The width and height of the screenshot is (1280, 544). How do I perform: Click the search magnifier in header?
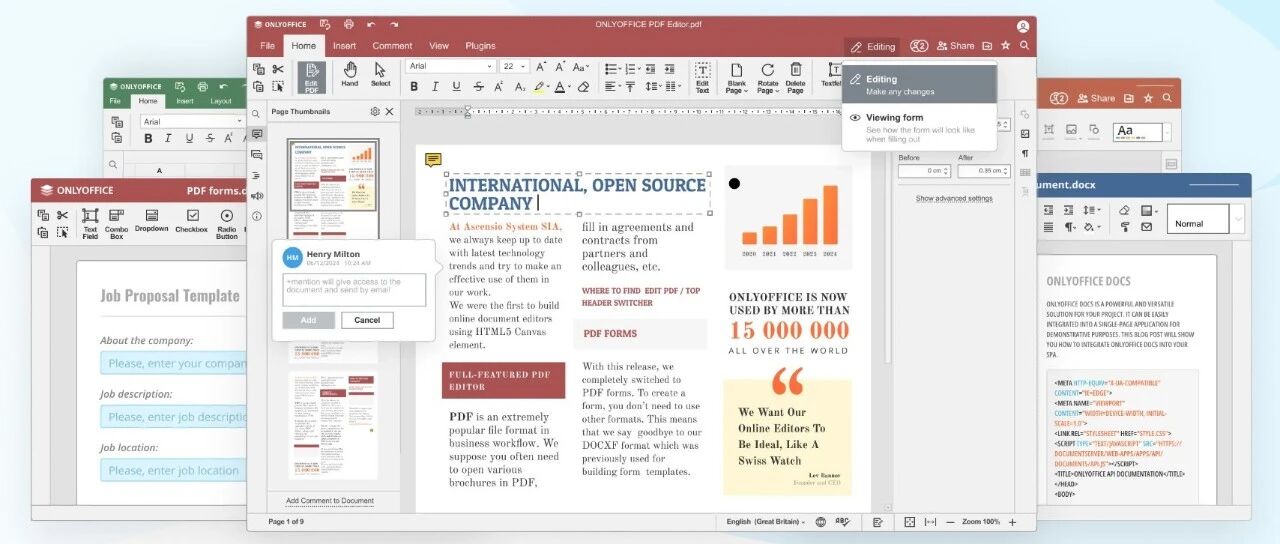point(1024,45)
